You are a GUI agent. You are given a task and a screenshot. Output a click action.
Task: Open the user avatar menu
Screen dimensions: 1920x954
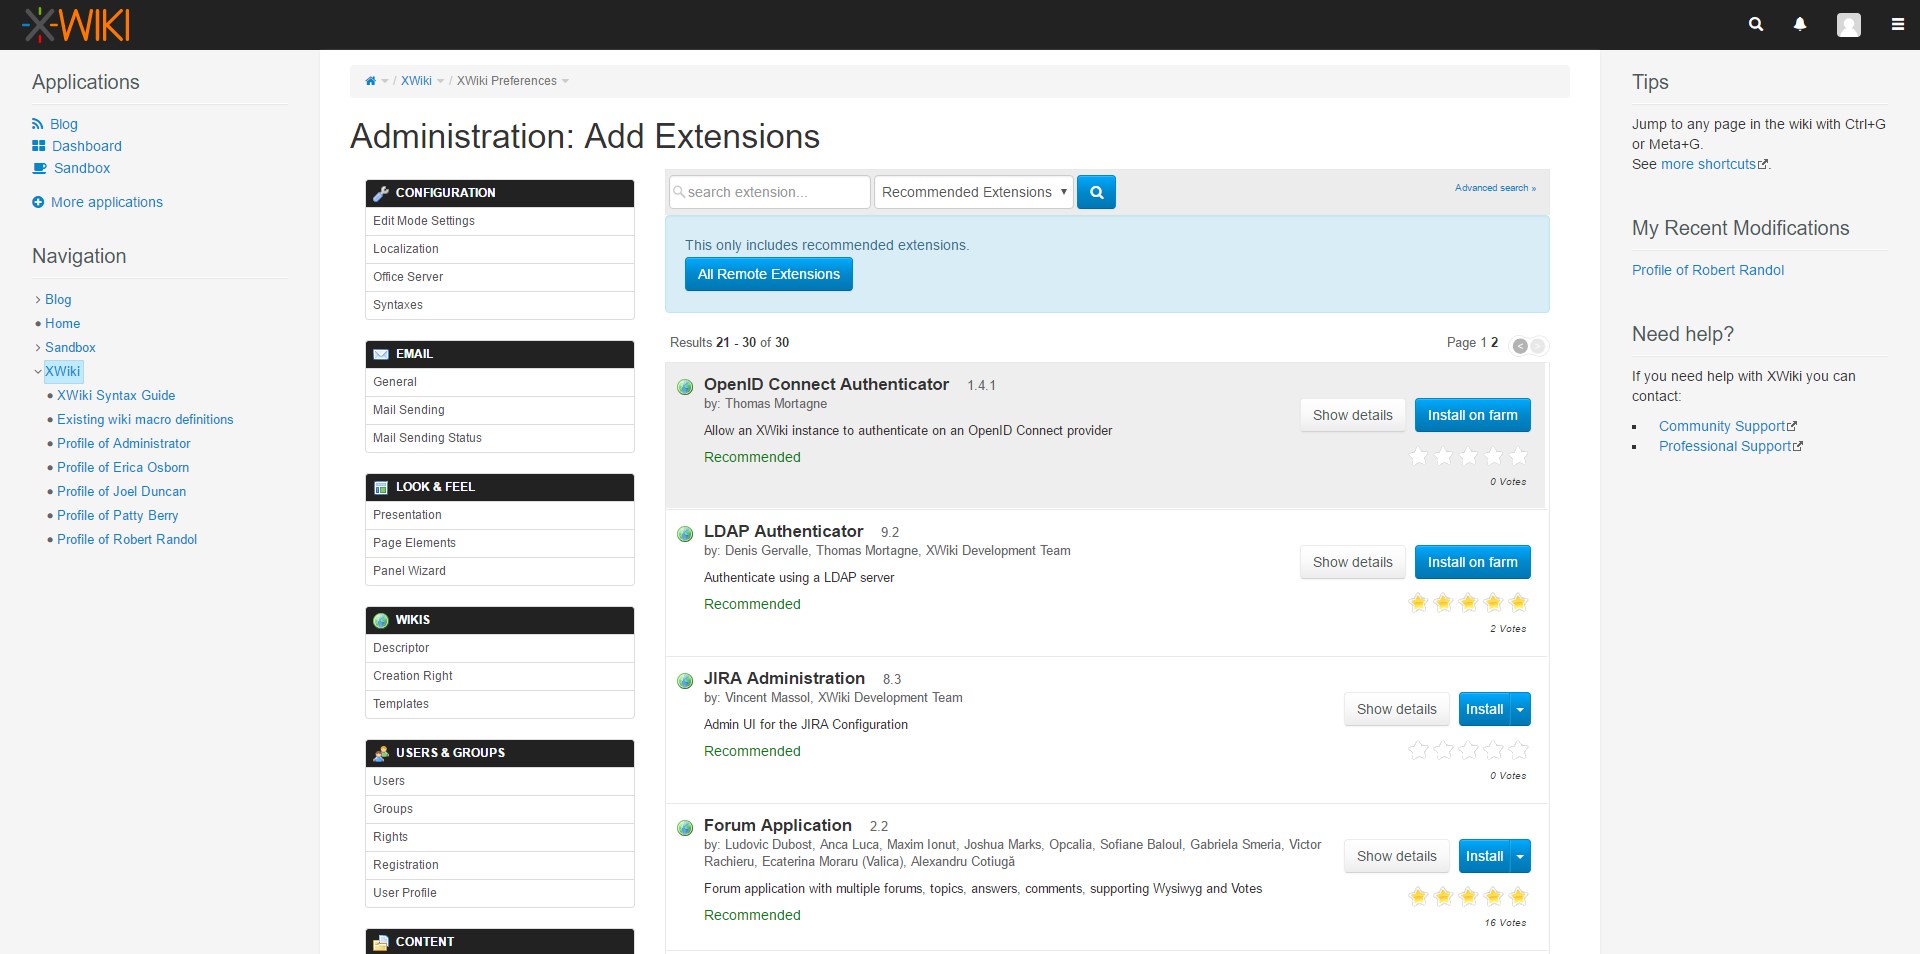point(1848,25)
